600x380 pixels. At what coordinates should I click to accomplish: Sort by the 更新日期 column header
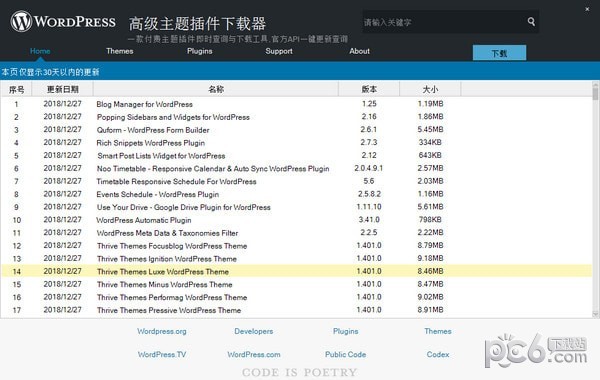pyautogui.click(x=62, y=89)
